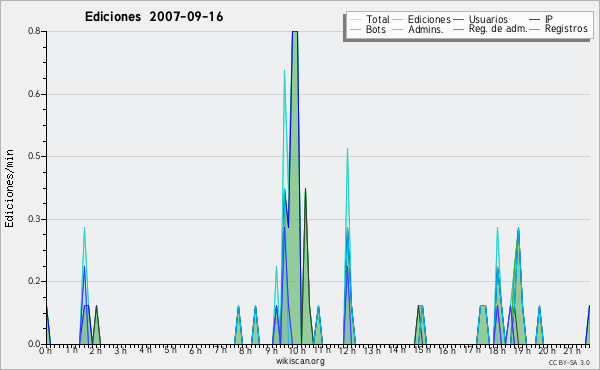Viewport: 600px width, 370px height.
Task: Click the tallest green peak near 10 h
Action: pyautogui.click(x=295, y=187)
